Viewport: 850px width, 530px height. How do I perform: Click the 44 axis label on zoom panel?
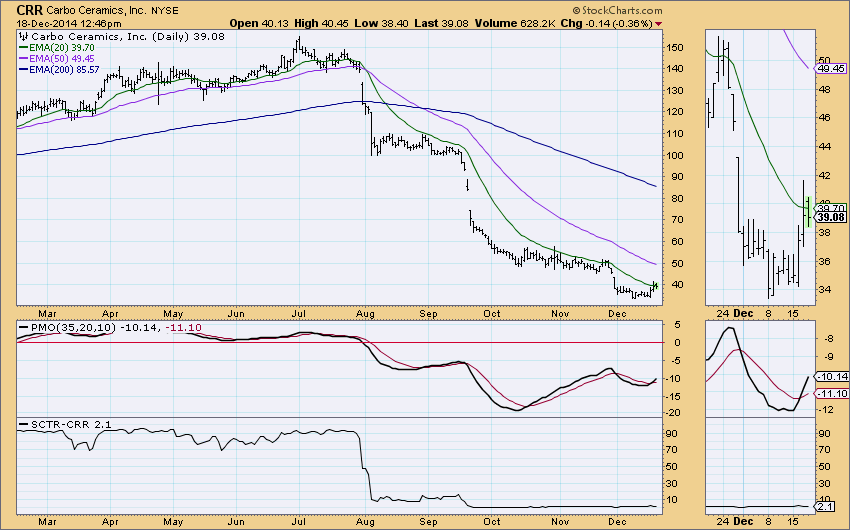click(825, 147)
